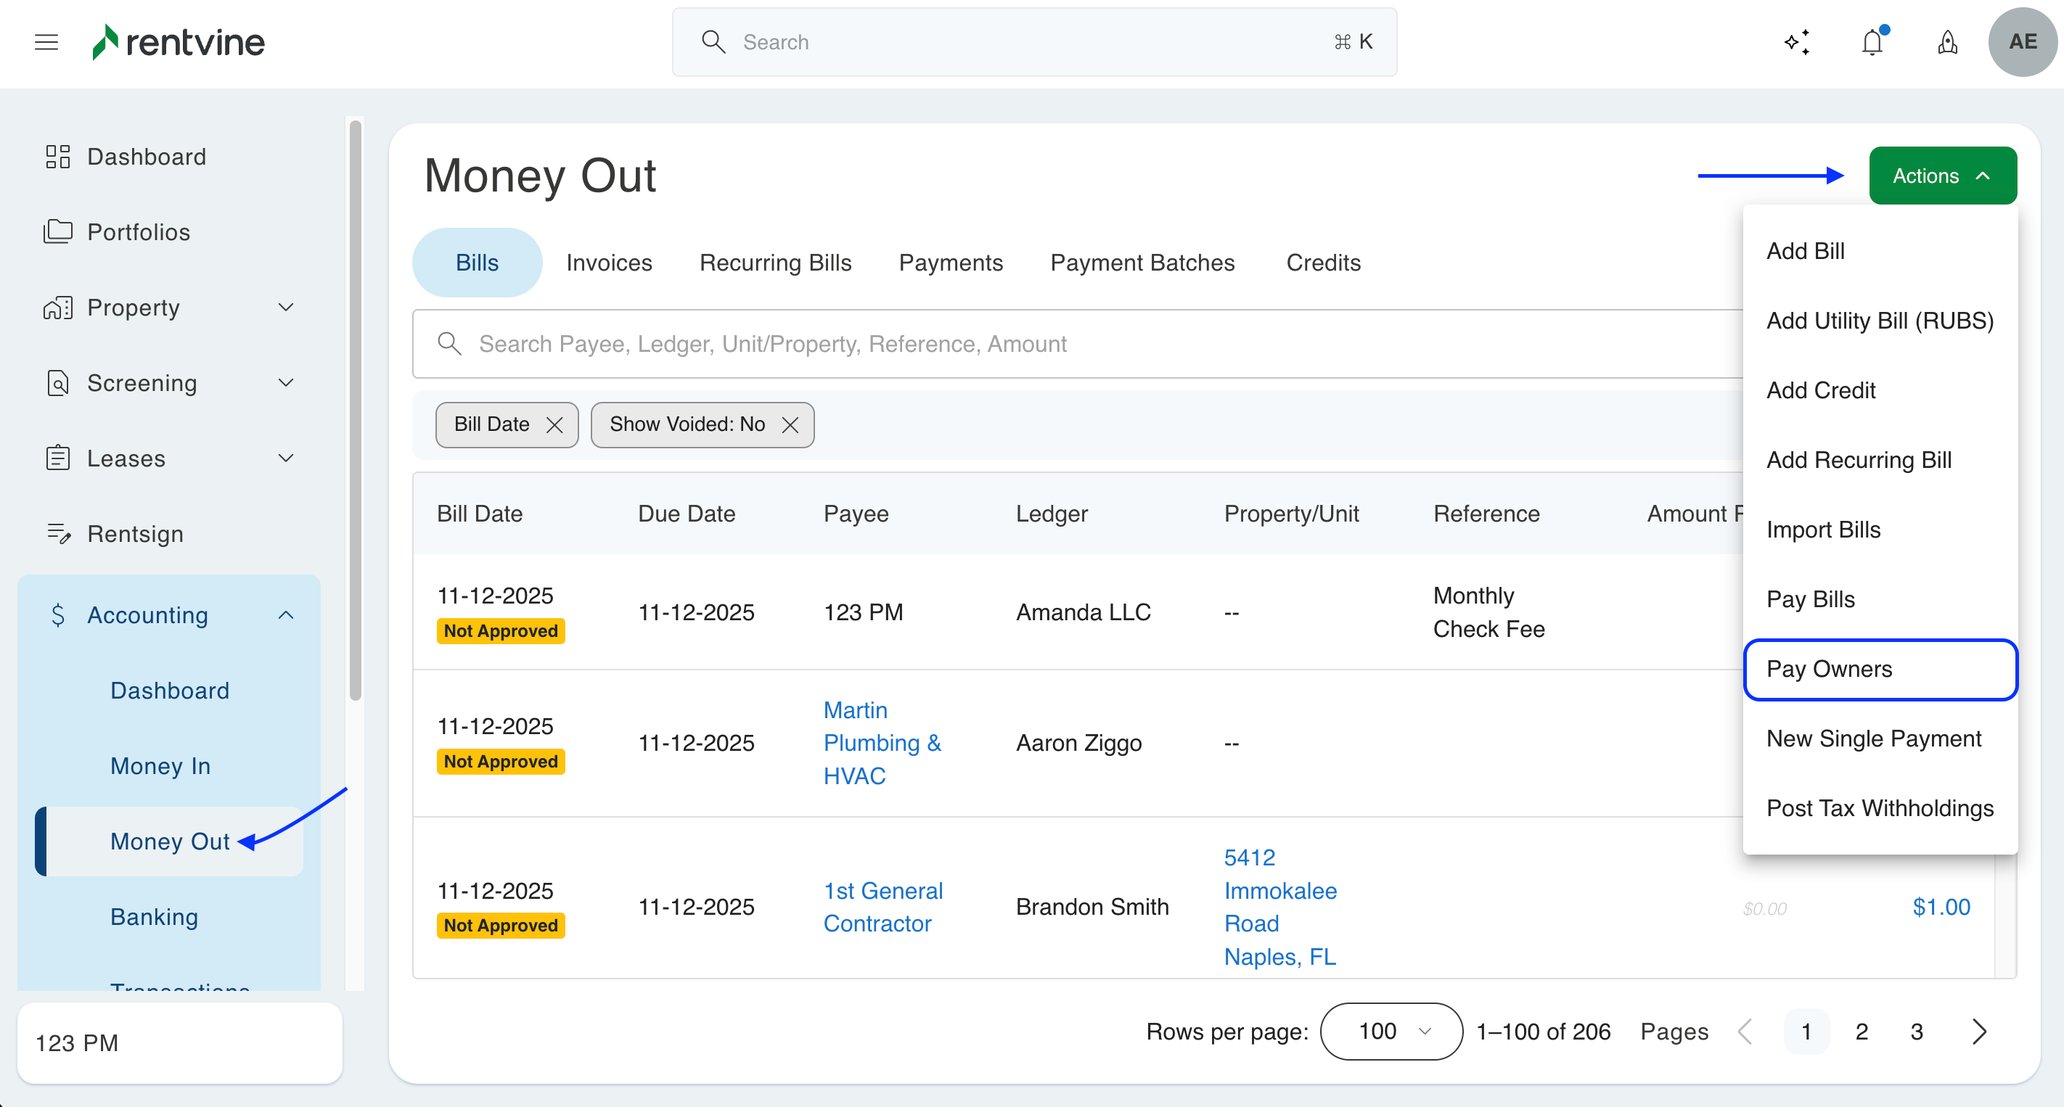Open the AE user avatar
The width and height of the screenshot is (2064, 1107).
(2022, 42)
